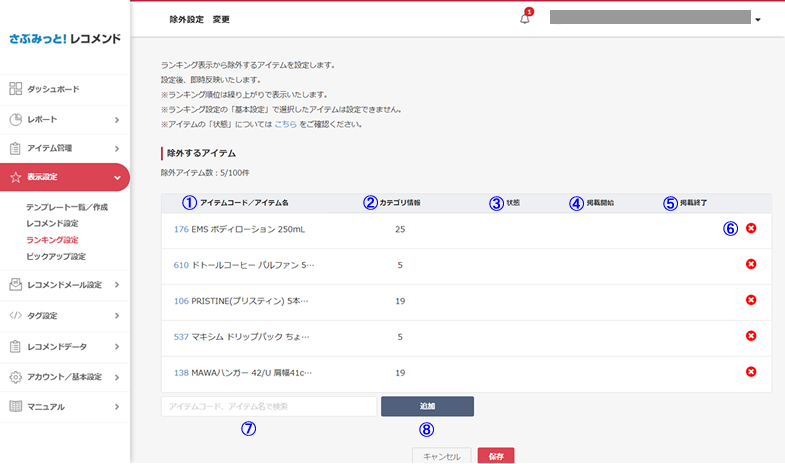Image resolution: width=785 pixels, height=464 pixels.
Task: Click the EMS ボディローション 250mL item name
Action: [248, 229]
